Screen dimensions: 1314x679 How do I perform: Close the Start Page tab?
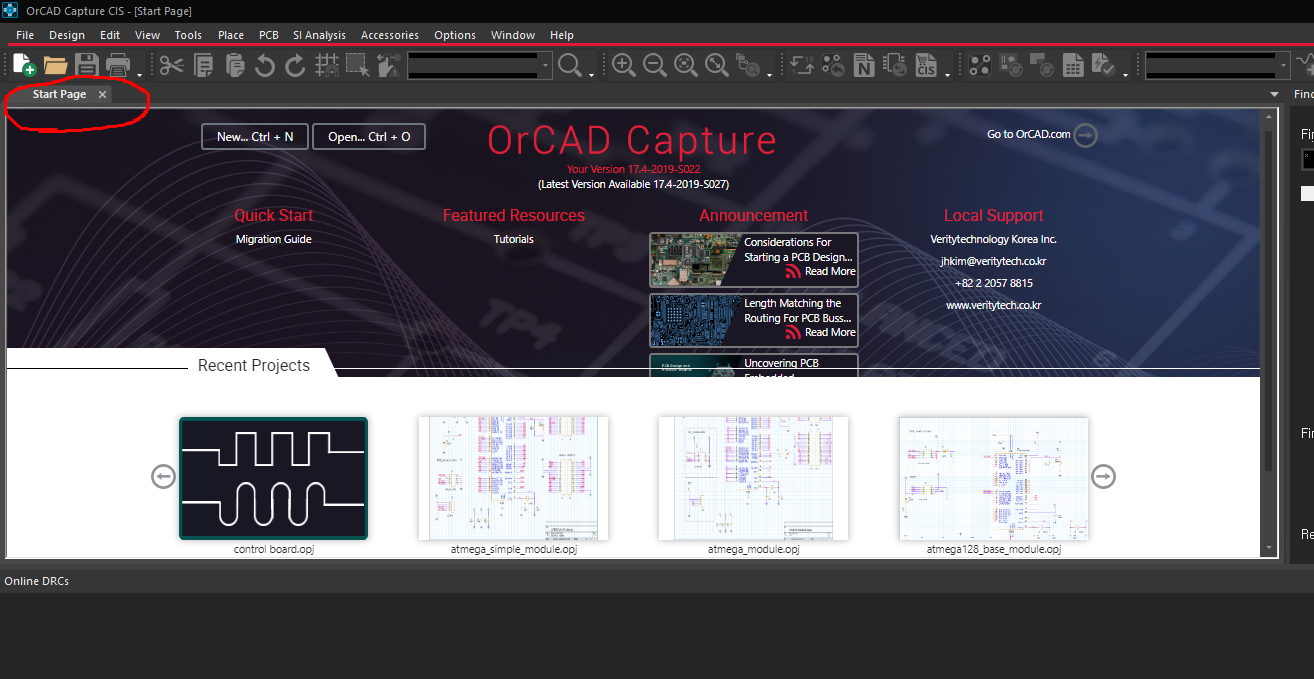pyautogui.click(x=102, y=94)
